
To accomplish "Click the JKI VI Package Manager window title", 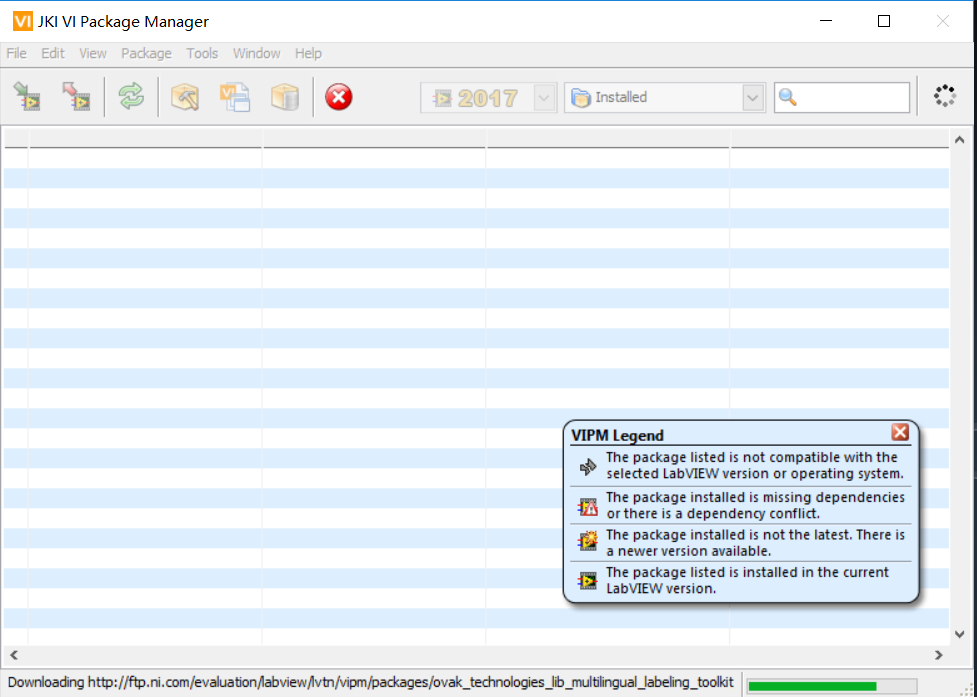I will 123,22.
